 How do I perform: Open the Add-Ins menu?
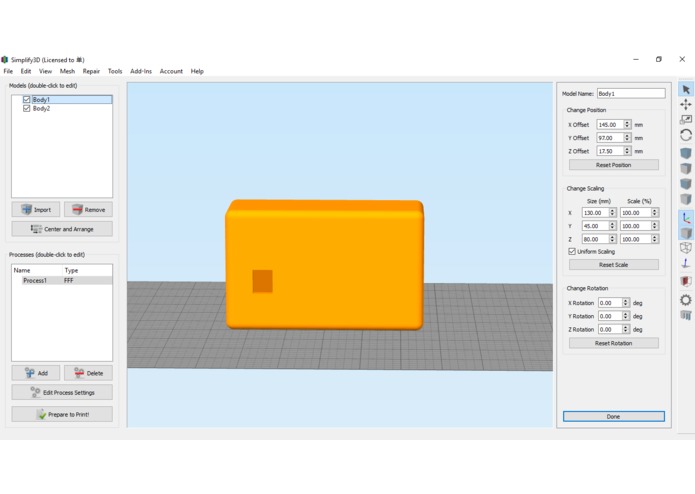(x=141, y=71)
